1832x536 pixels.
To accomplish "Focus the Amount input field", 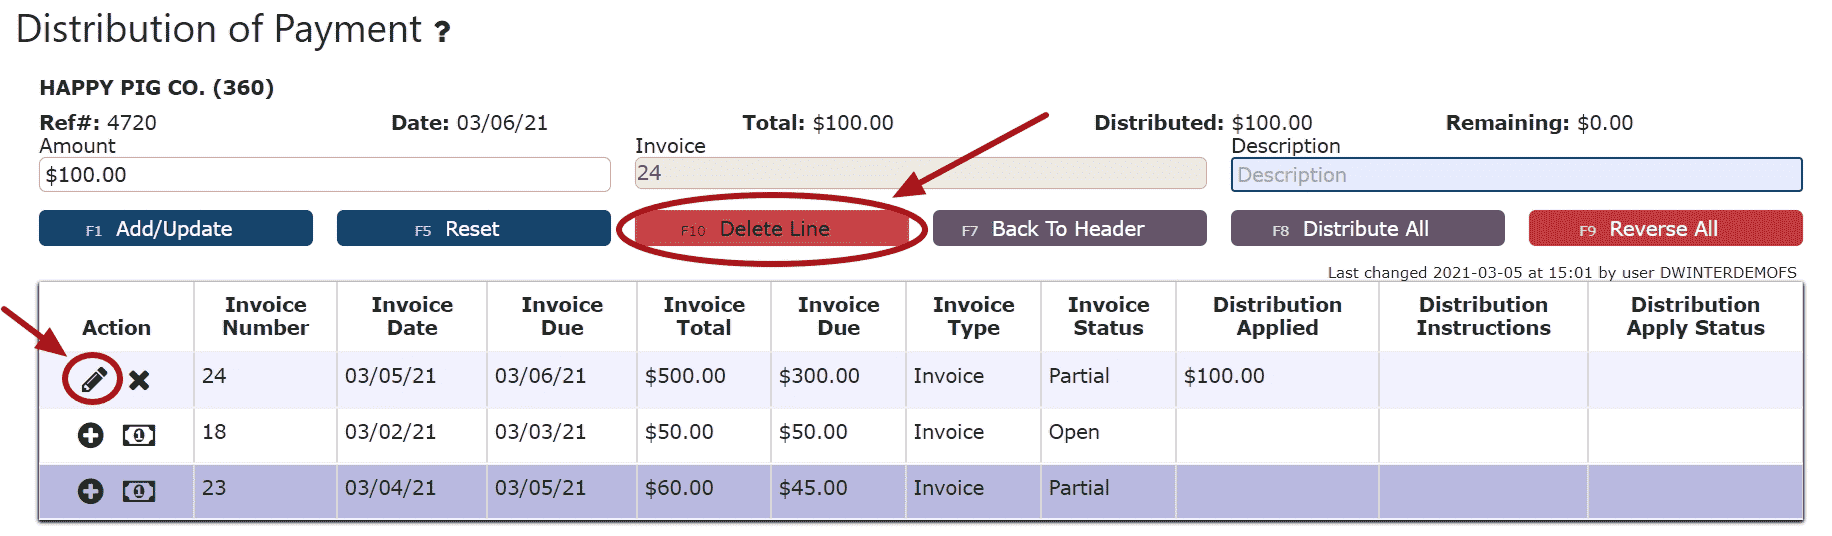I will 324,175.
